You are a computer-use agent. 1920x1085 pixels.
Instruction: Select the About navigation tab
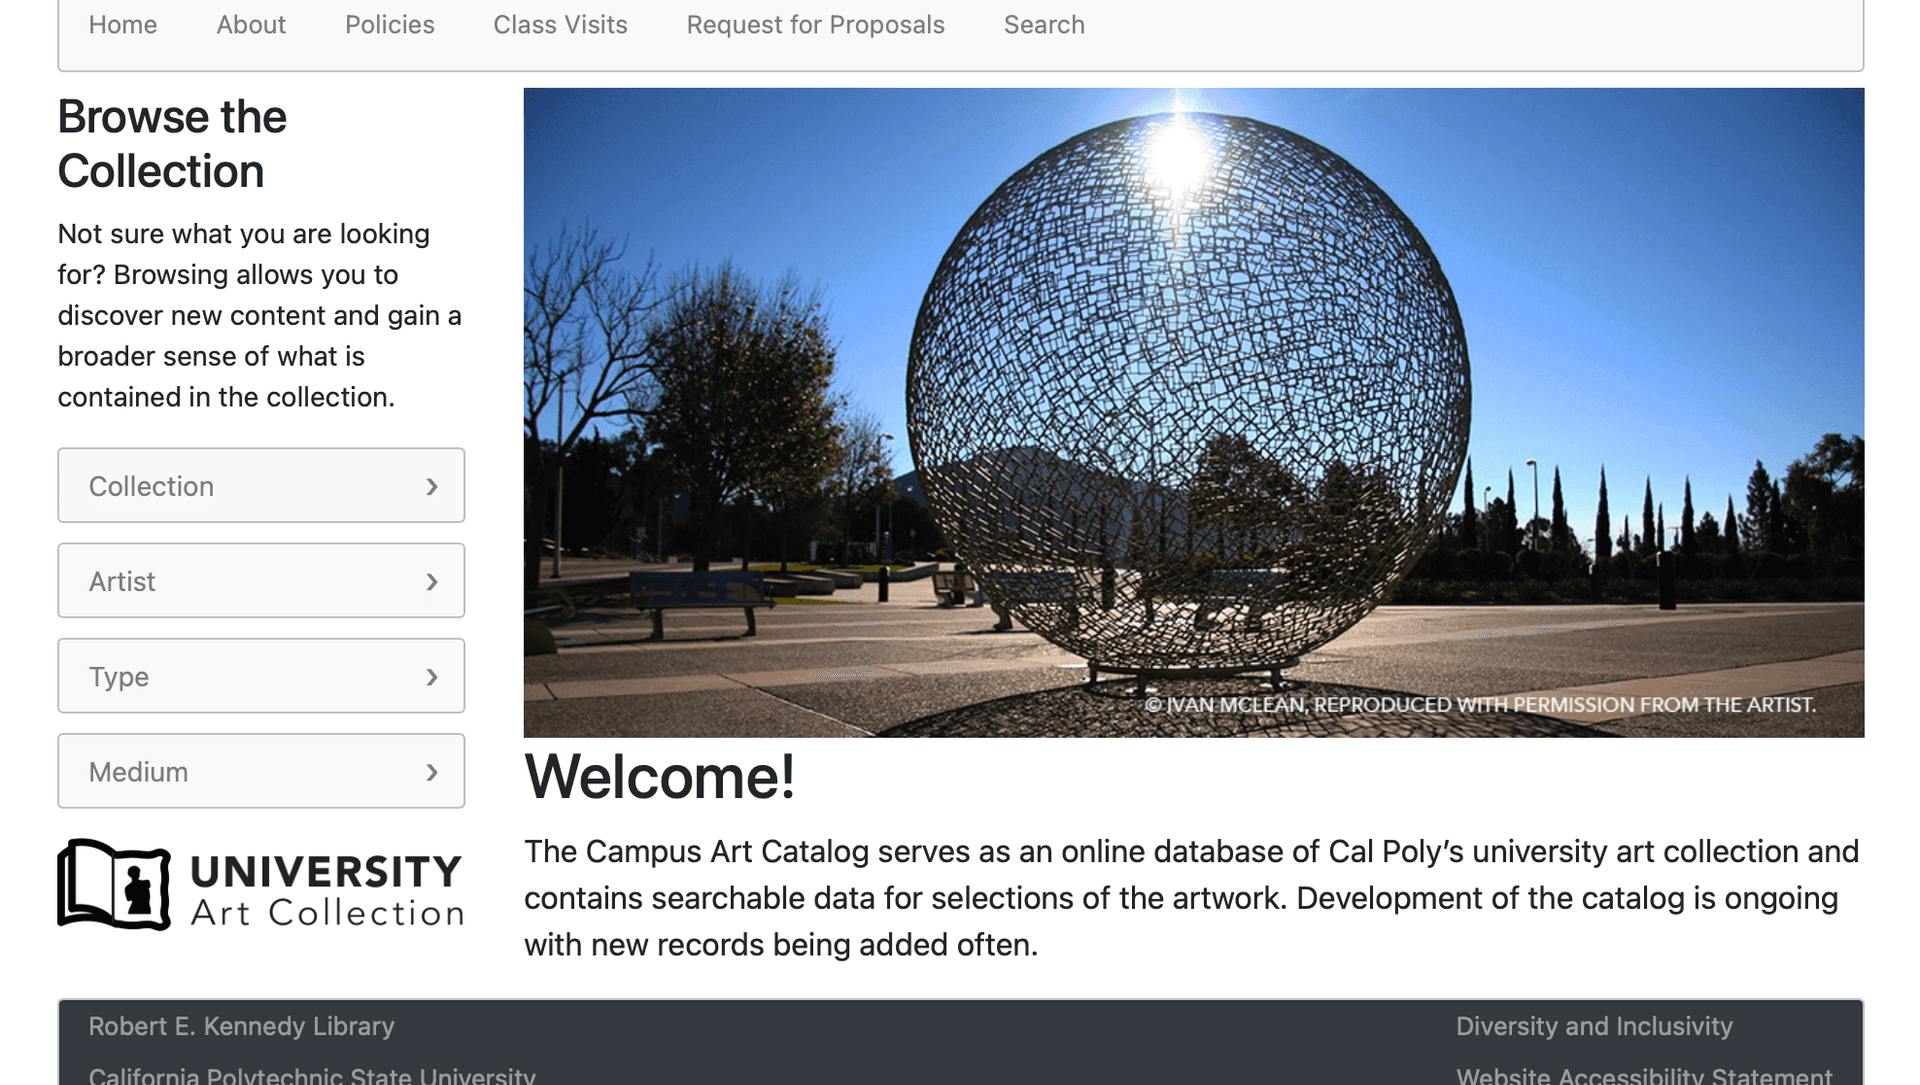(x=251, y=24)
